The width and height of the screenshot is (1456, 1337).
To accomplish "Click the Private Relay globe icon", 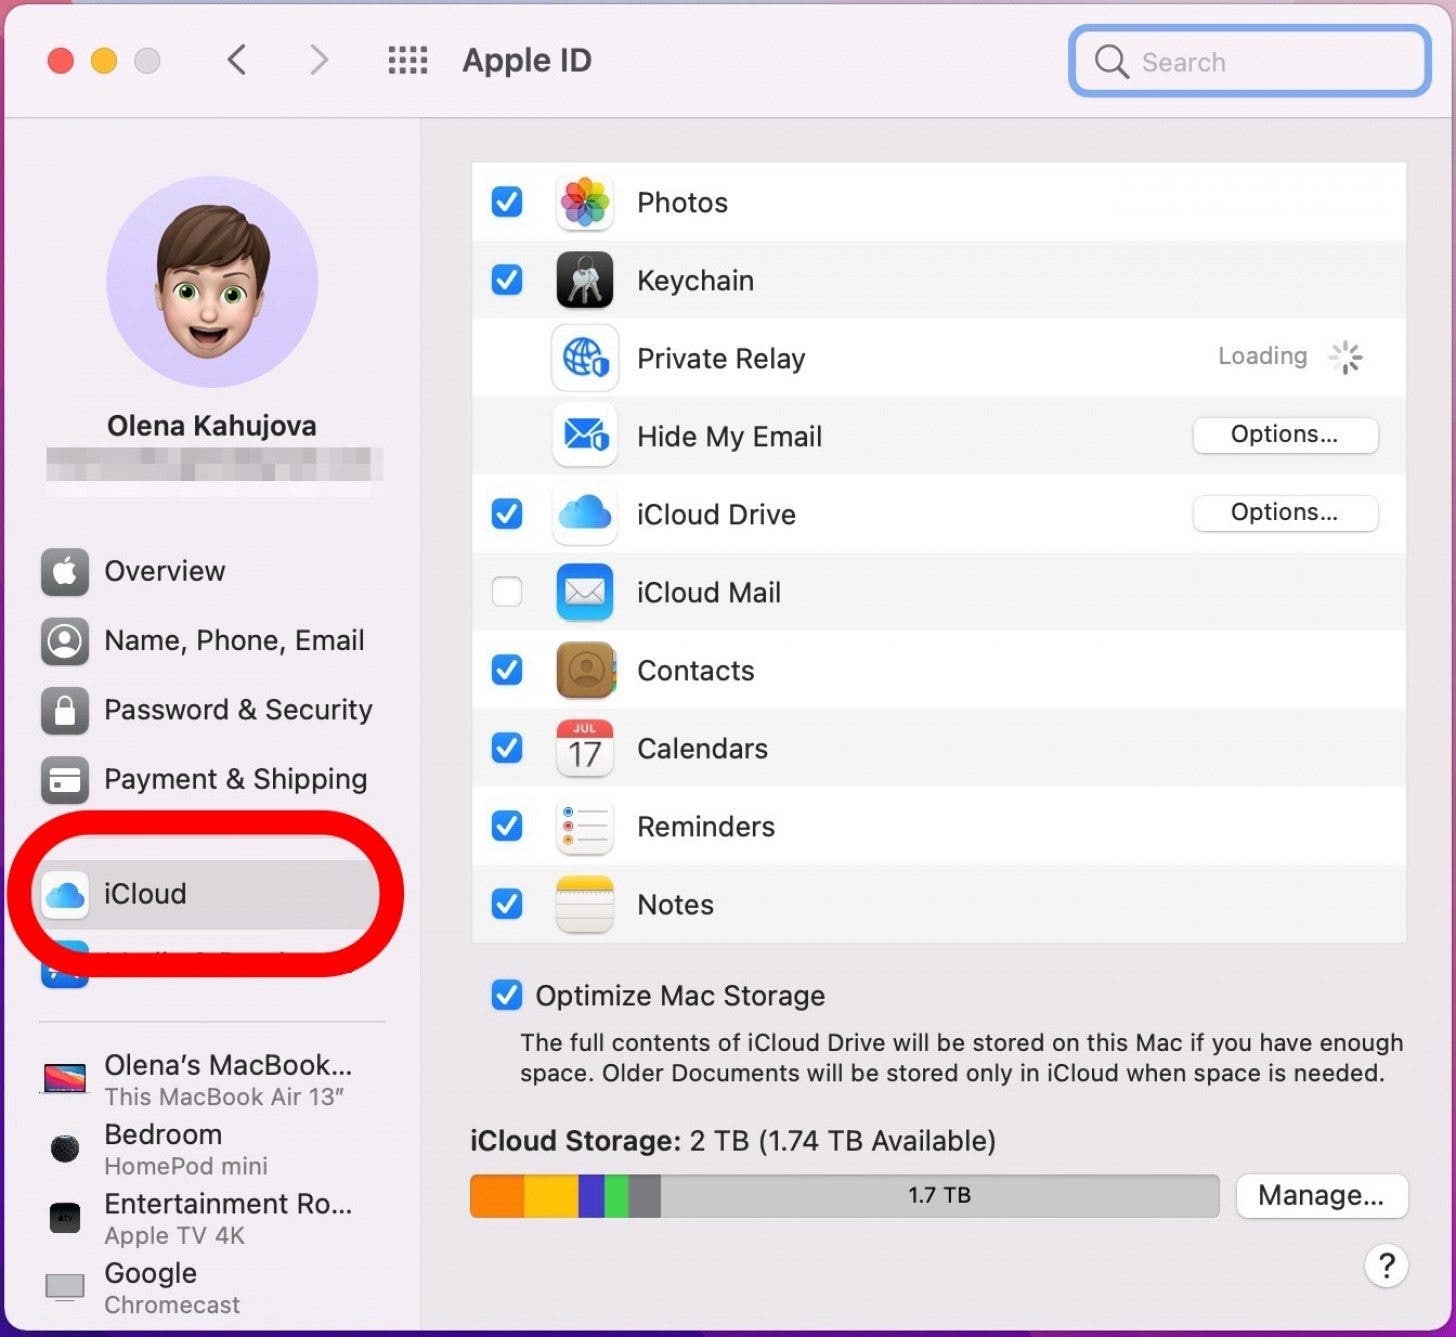I will (584, 358).
